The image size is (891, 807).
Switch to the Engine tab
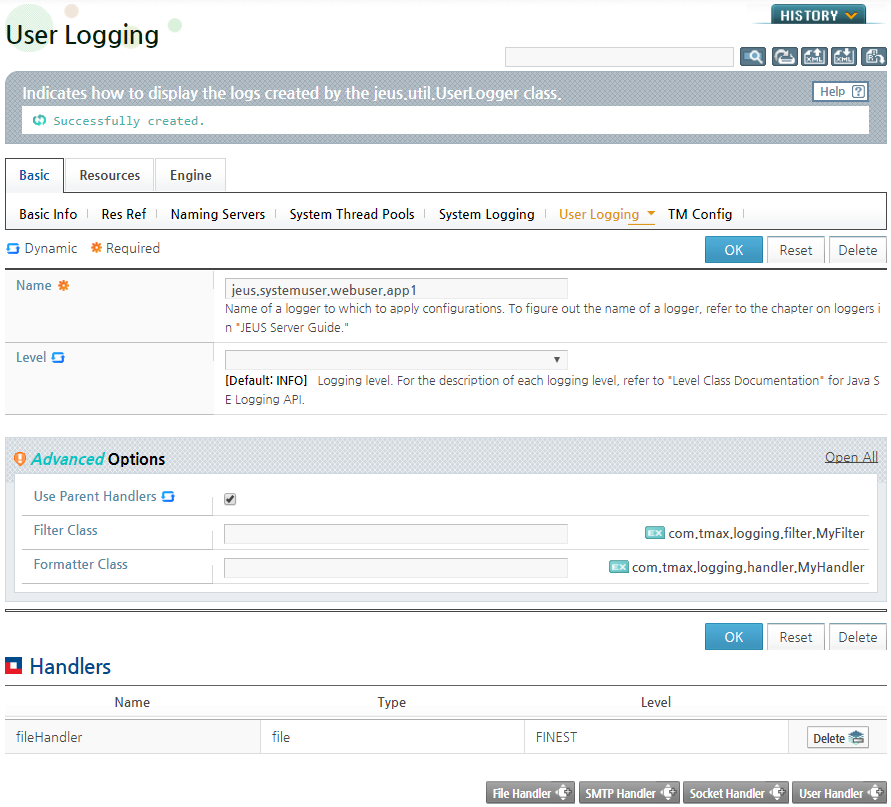190,175
